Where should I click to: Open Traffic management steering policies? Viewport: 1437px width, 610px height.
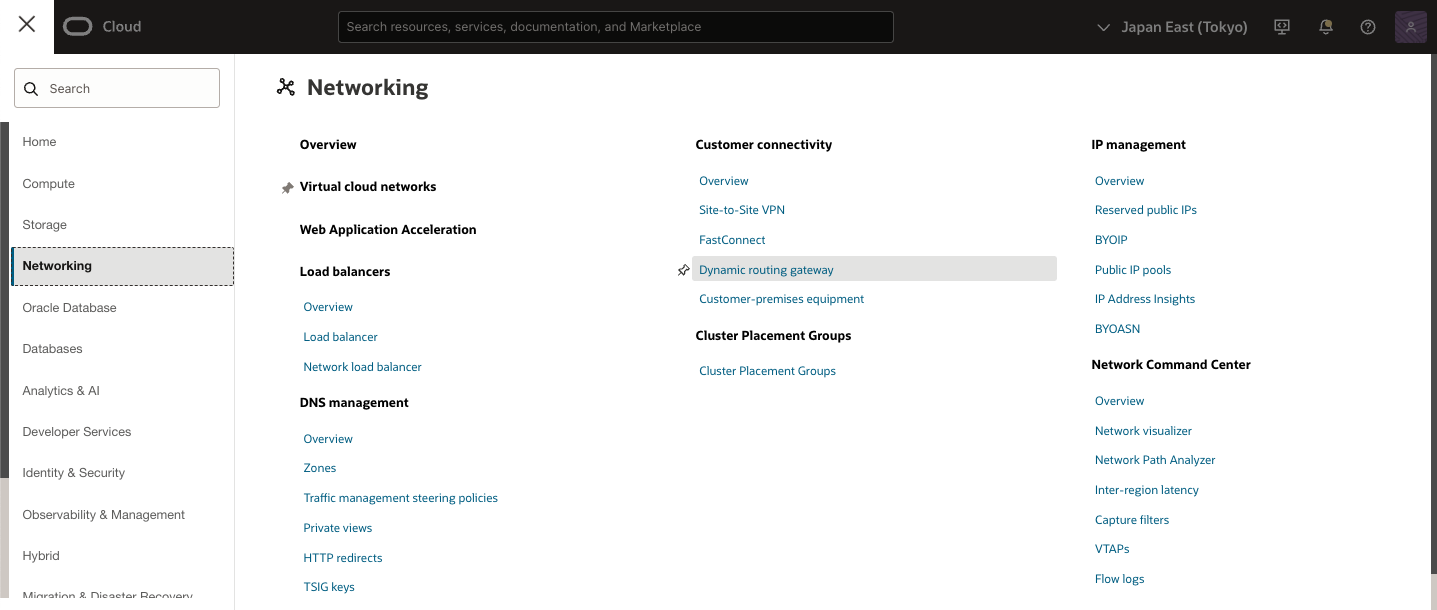pyautogui.click(x=400, y=498)
